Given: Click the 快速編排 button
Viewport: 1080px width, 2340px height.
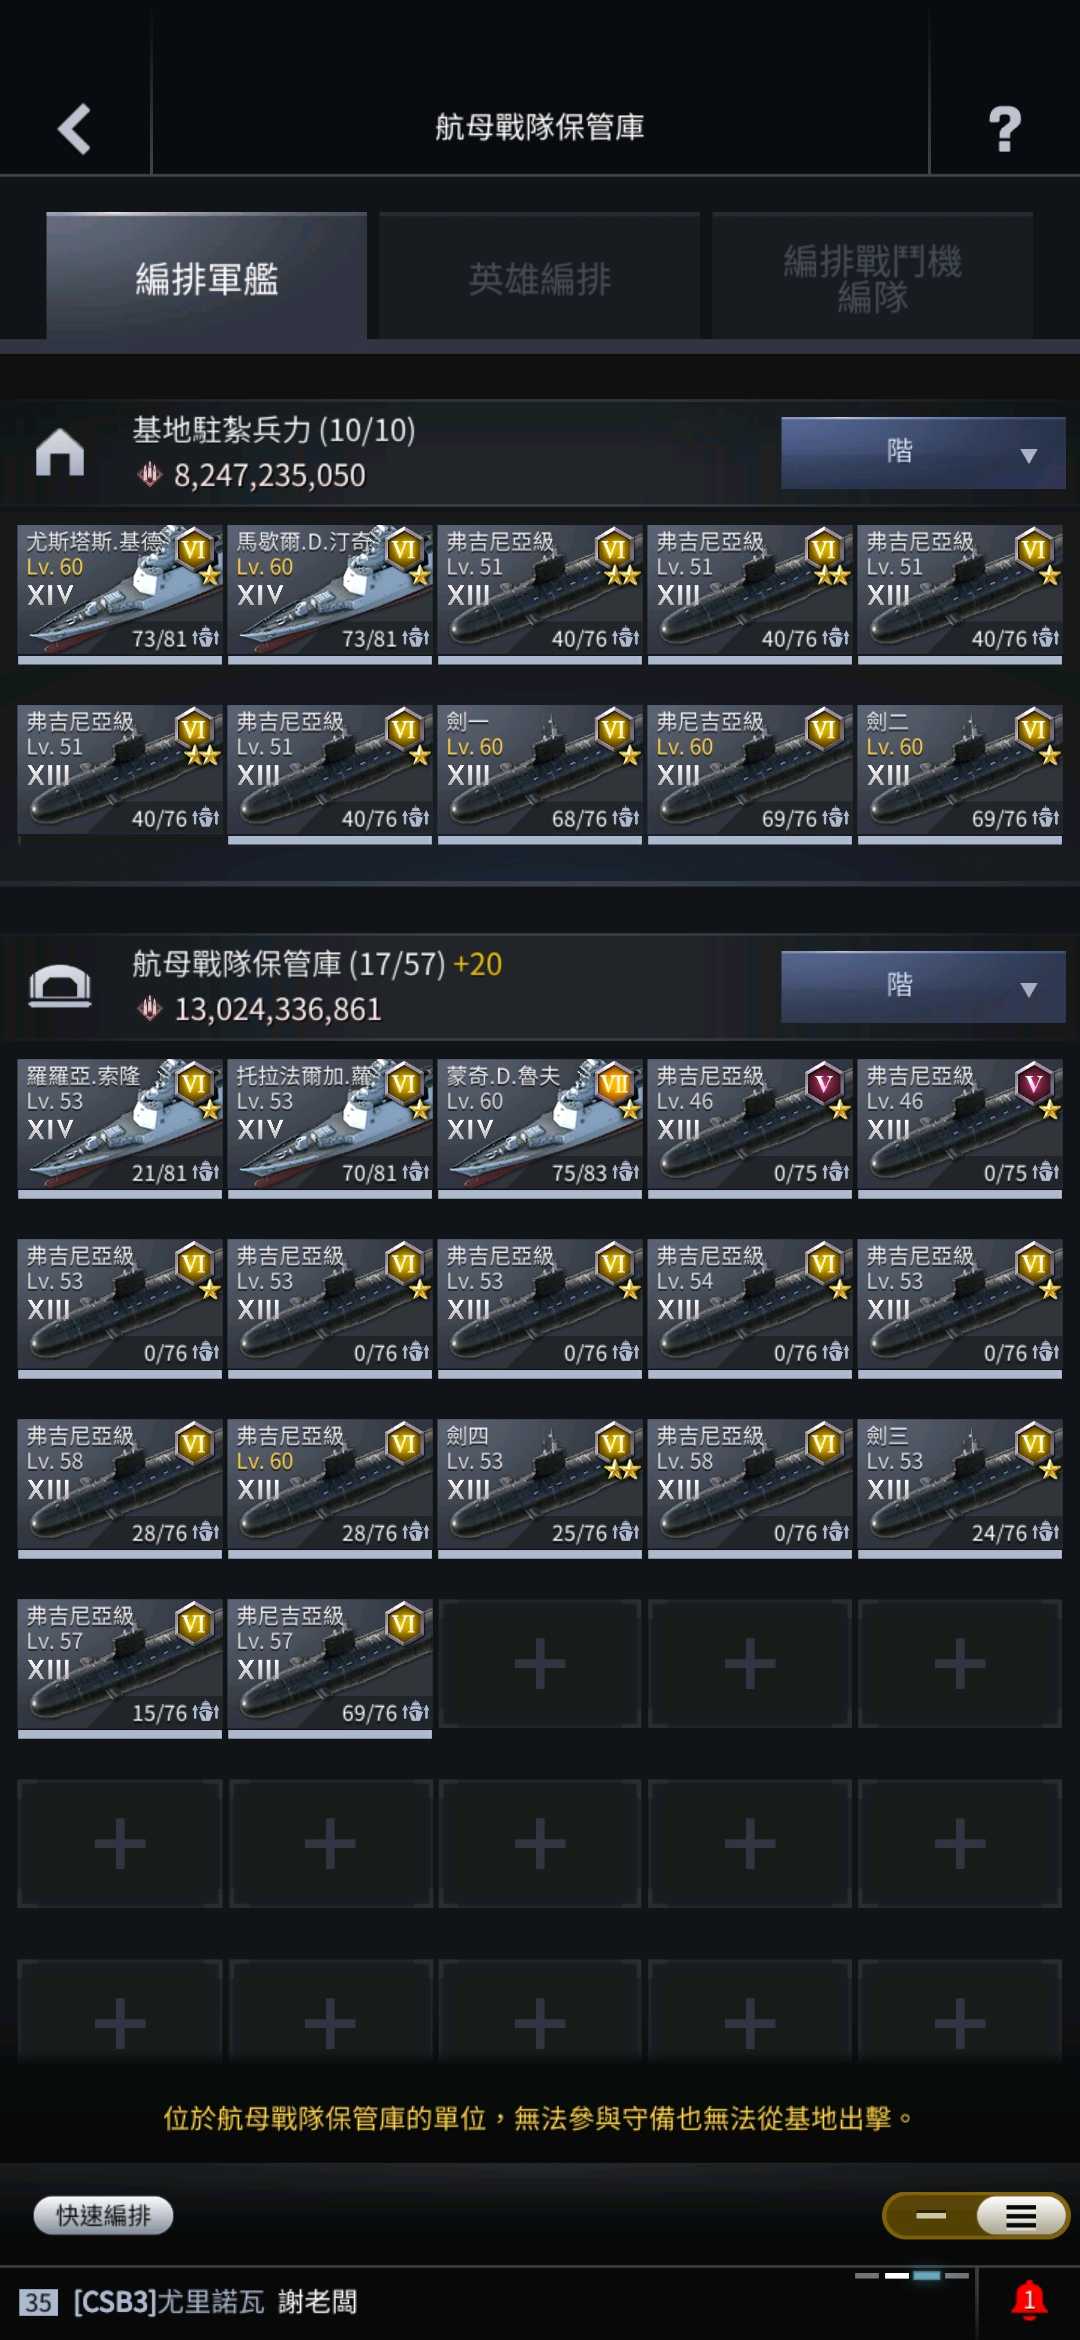Looking at the screenshot, I should pos(103,2215).
